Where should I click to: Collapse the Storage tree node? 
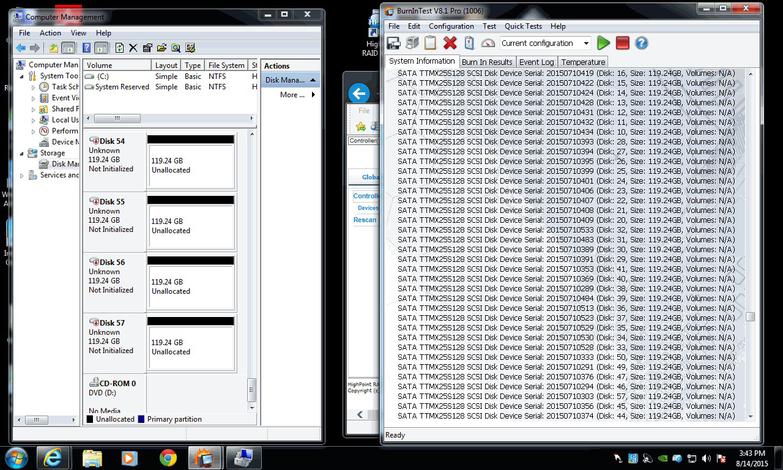pyautogui.click(x=21, y=153)
